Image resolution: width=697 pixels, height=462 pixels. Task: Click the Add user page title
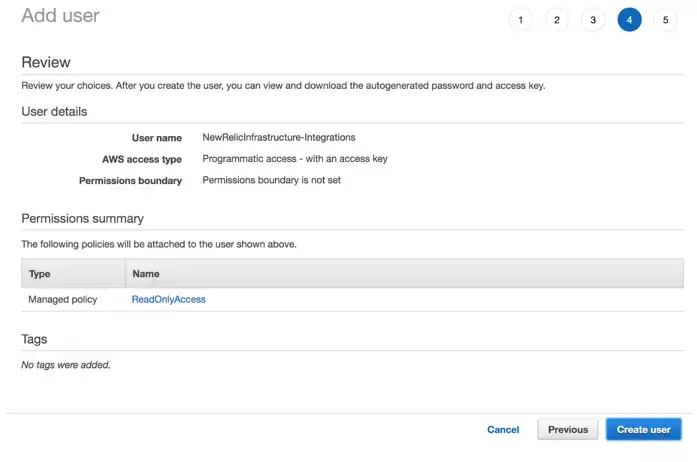pos(60,16)
